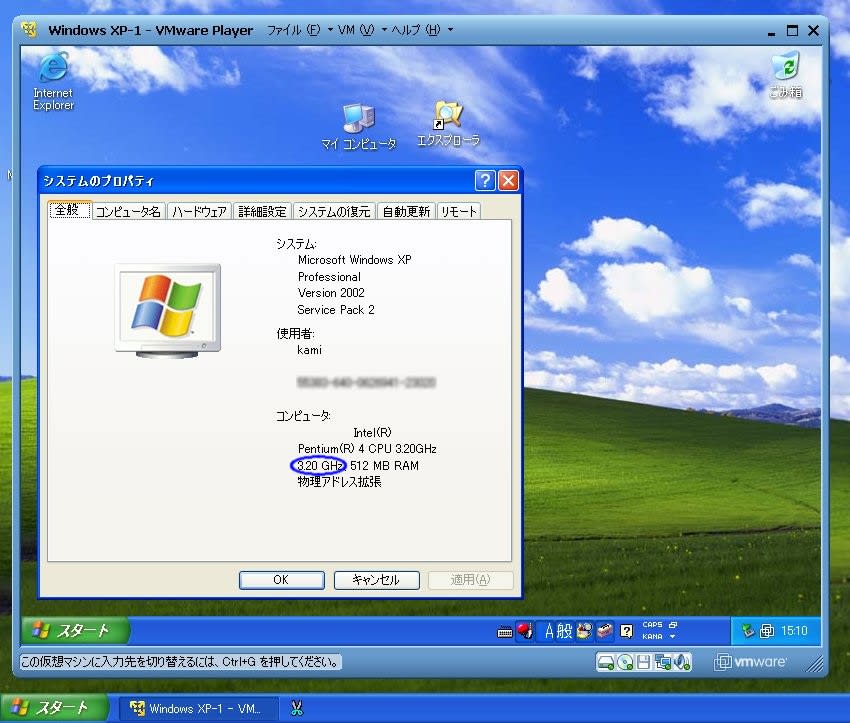
Task: Click the キャンセル button
Action: click(376, 580)
